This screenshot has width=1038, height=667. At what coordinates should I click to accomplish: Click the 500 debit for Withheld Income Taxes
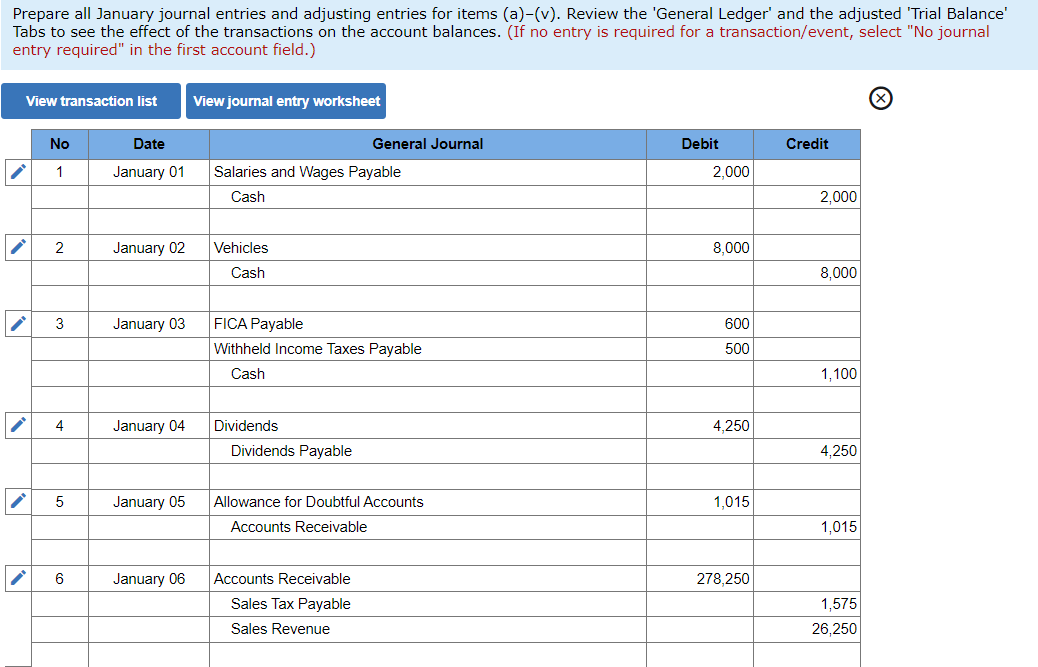[x=700, y=349]
